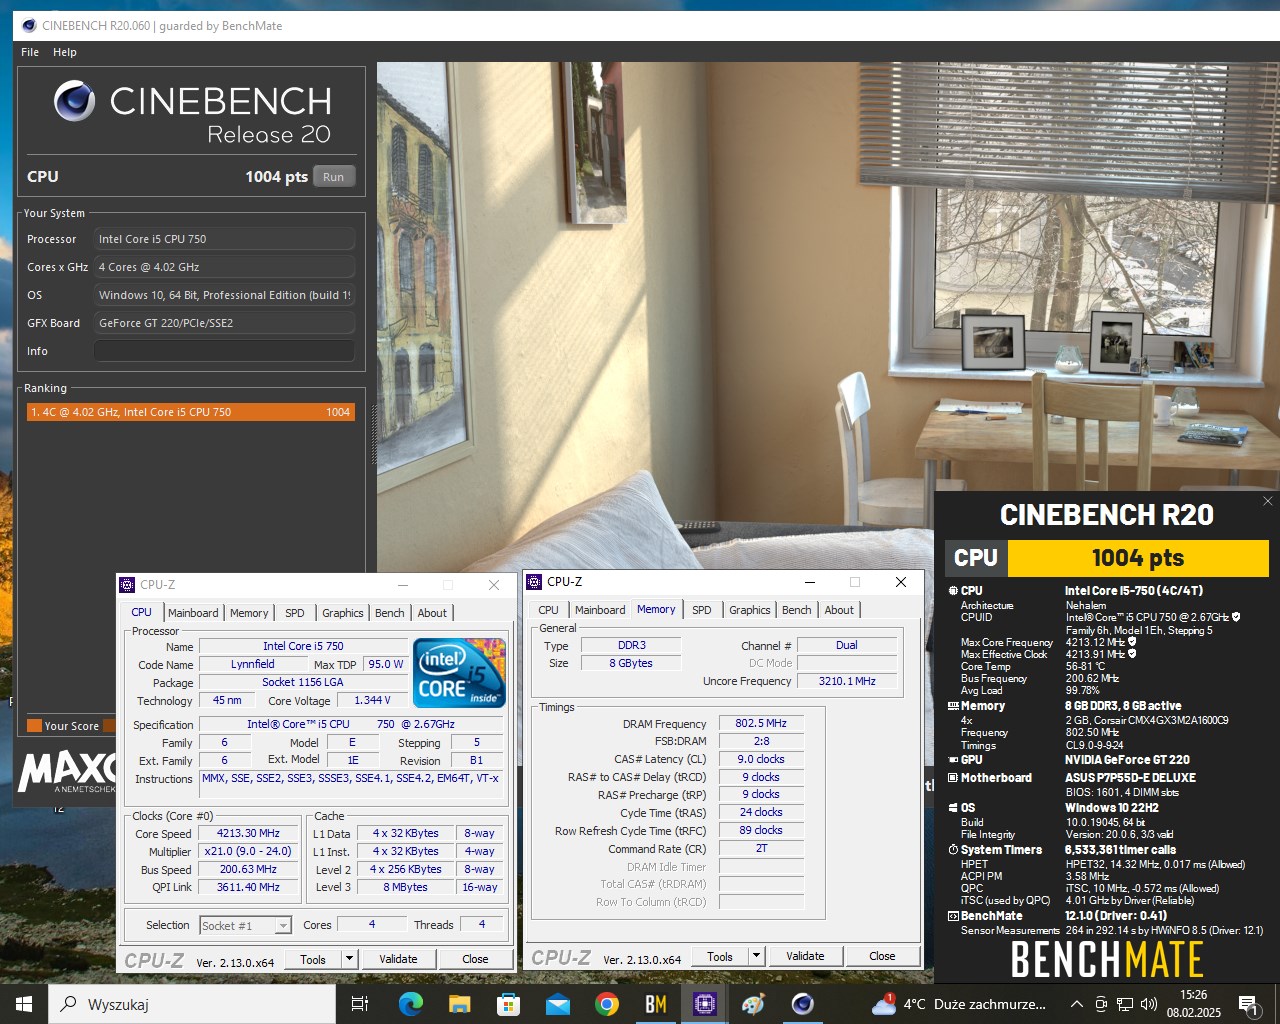Image resolution: width=1280 pixels, height=1024 pixels.
Task: Open the Mainboard tab in CPU window
Action: click(193, 613)
